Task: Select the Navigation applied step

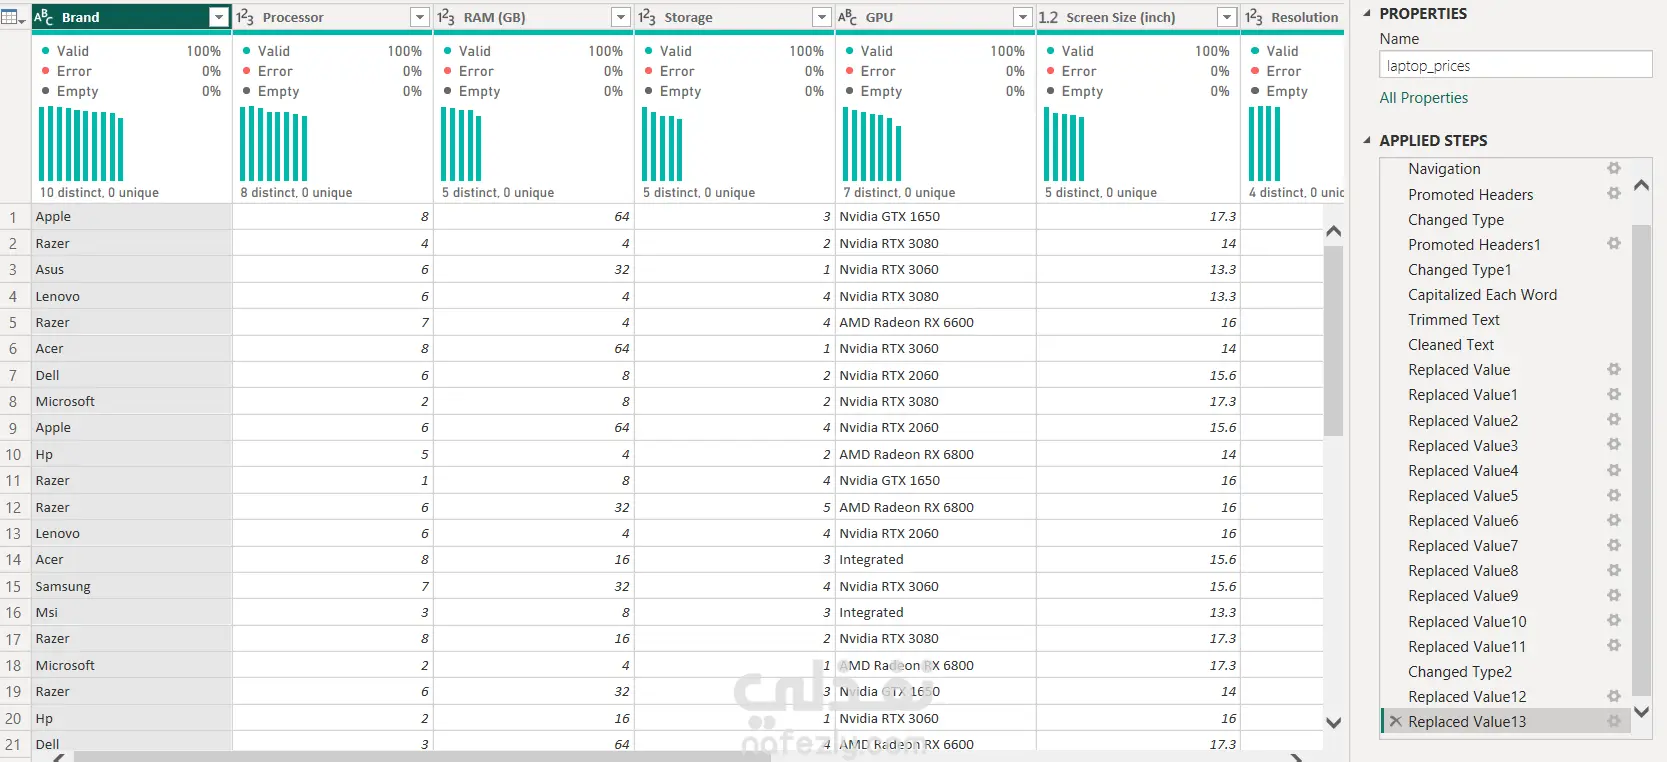Action: [x=1444, y=169]
